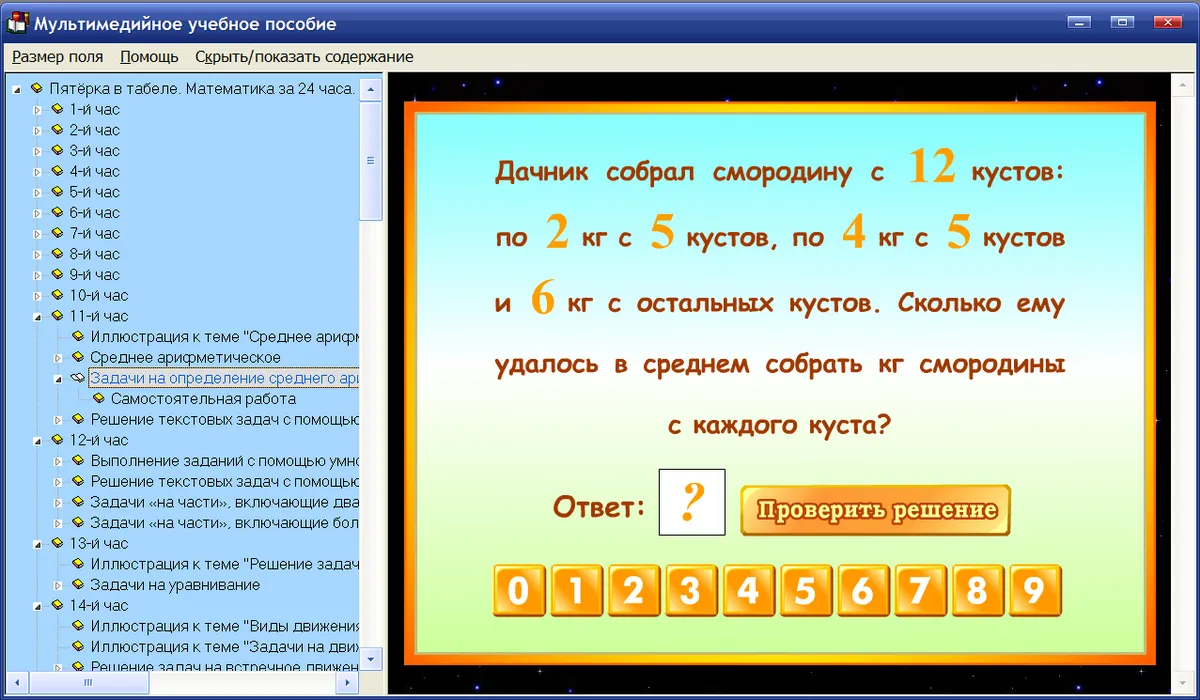The image size is (1200, 700).
Task: Click number tile 6
Action: point(863,591)
